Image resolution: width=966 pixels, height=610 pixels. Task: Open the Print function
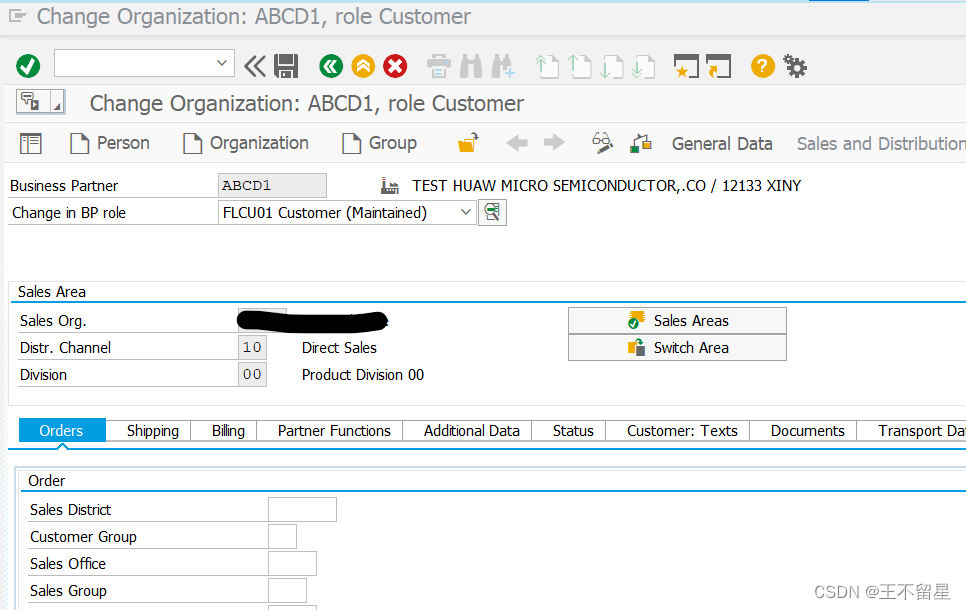pos(439,66)
